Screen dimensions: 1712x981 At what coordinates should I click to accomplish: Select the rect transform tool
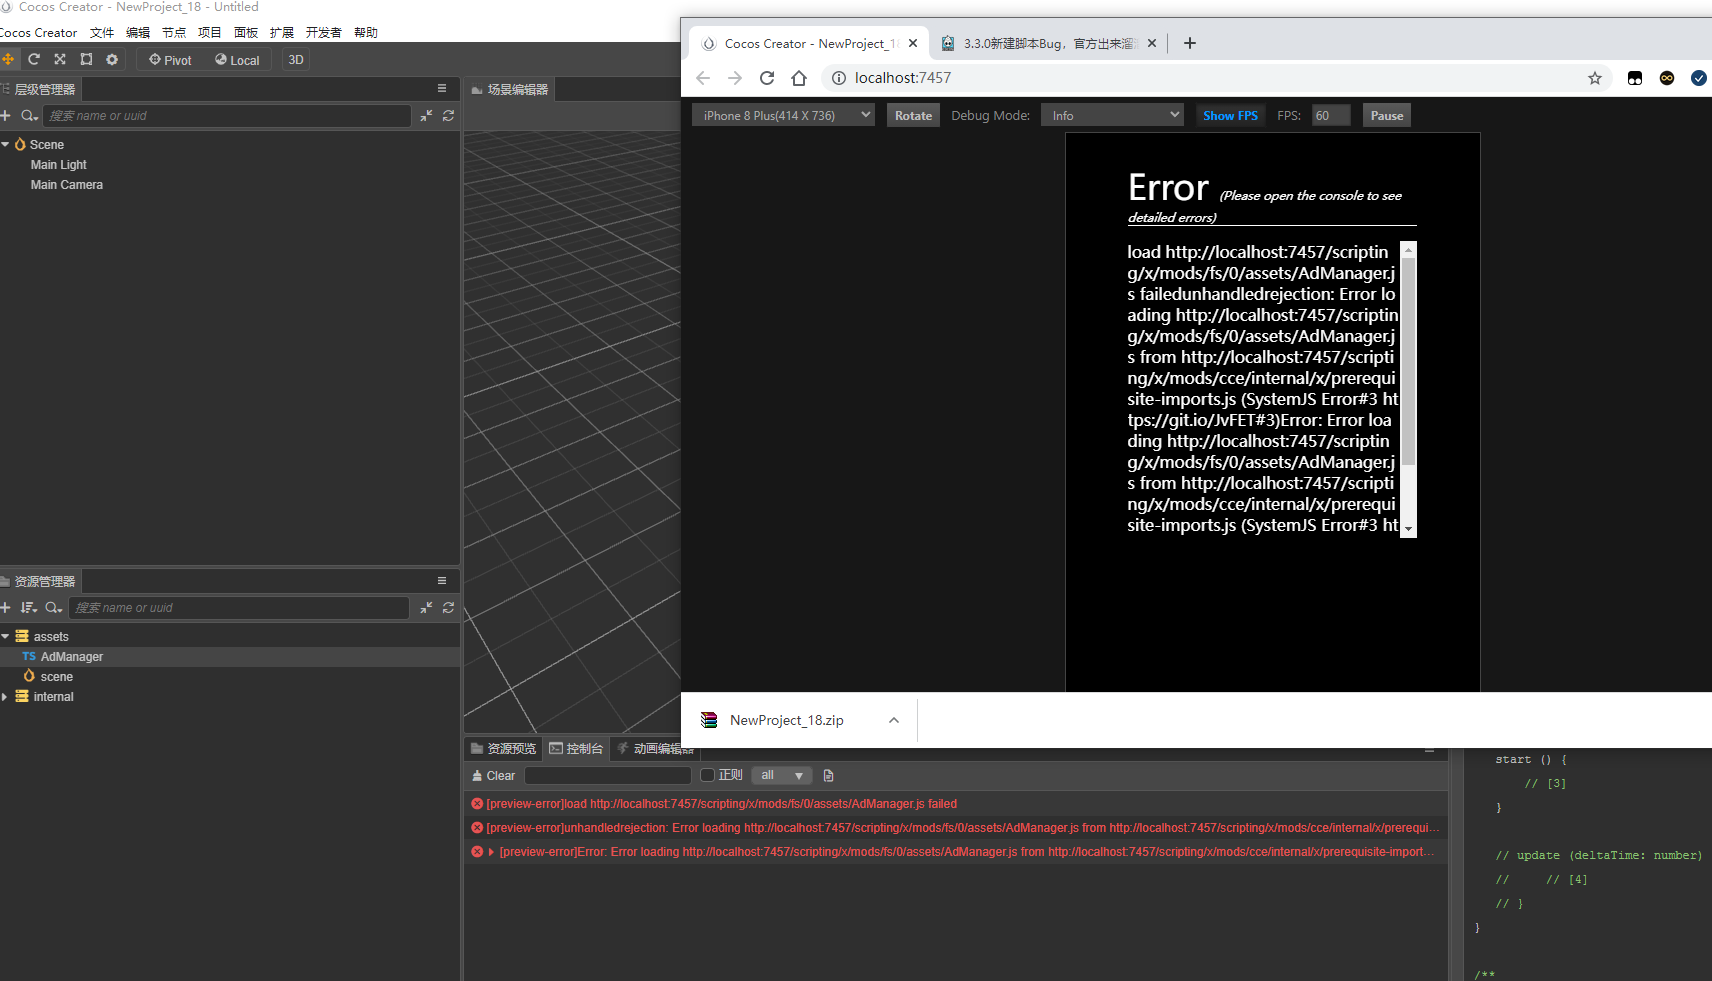pyautogui.click(x=86, y=60)
